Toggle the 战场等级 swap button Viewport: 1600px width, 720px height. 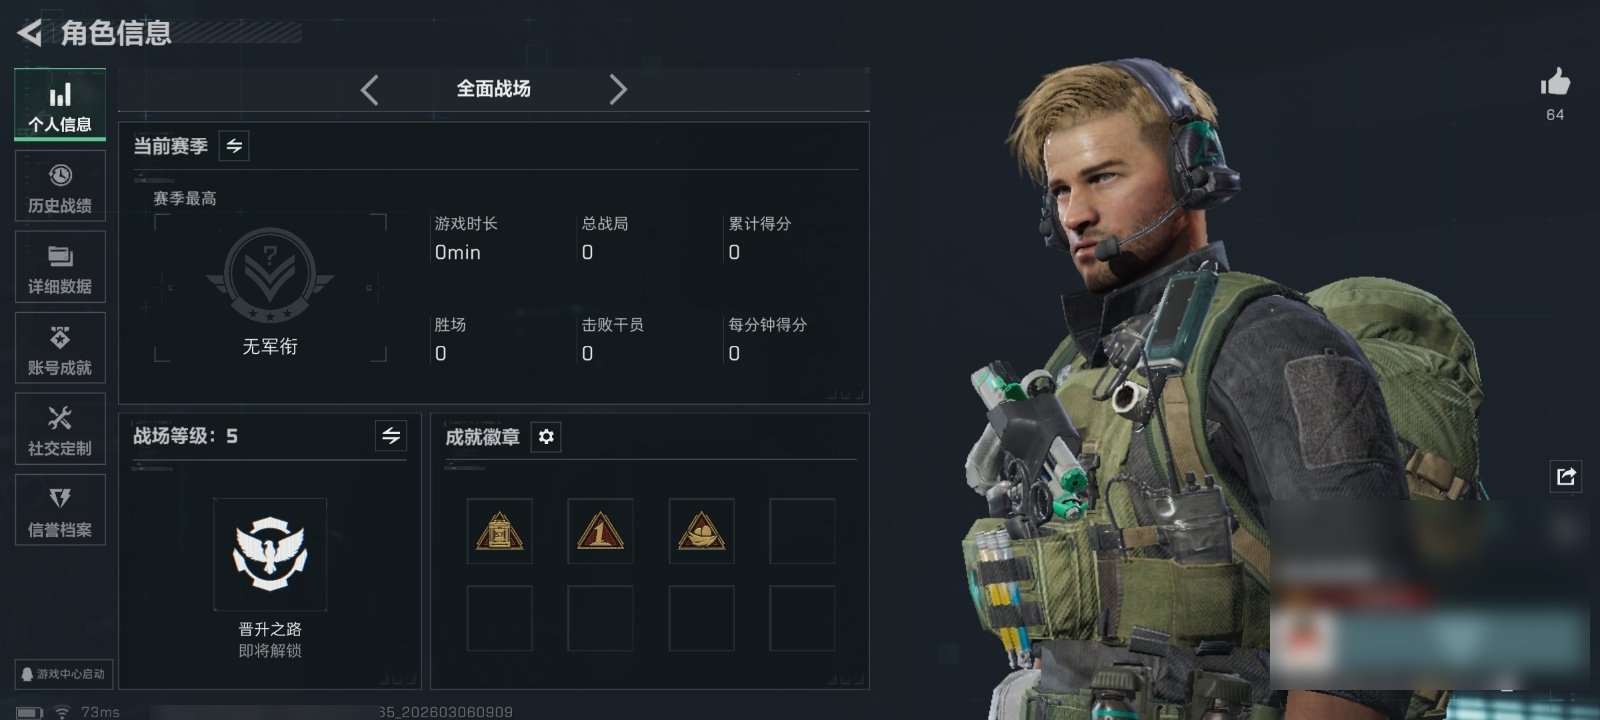[391, 436]
